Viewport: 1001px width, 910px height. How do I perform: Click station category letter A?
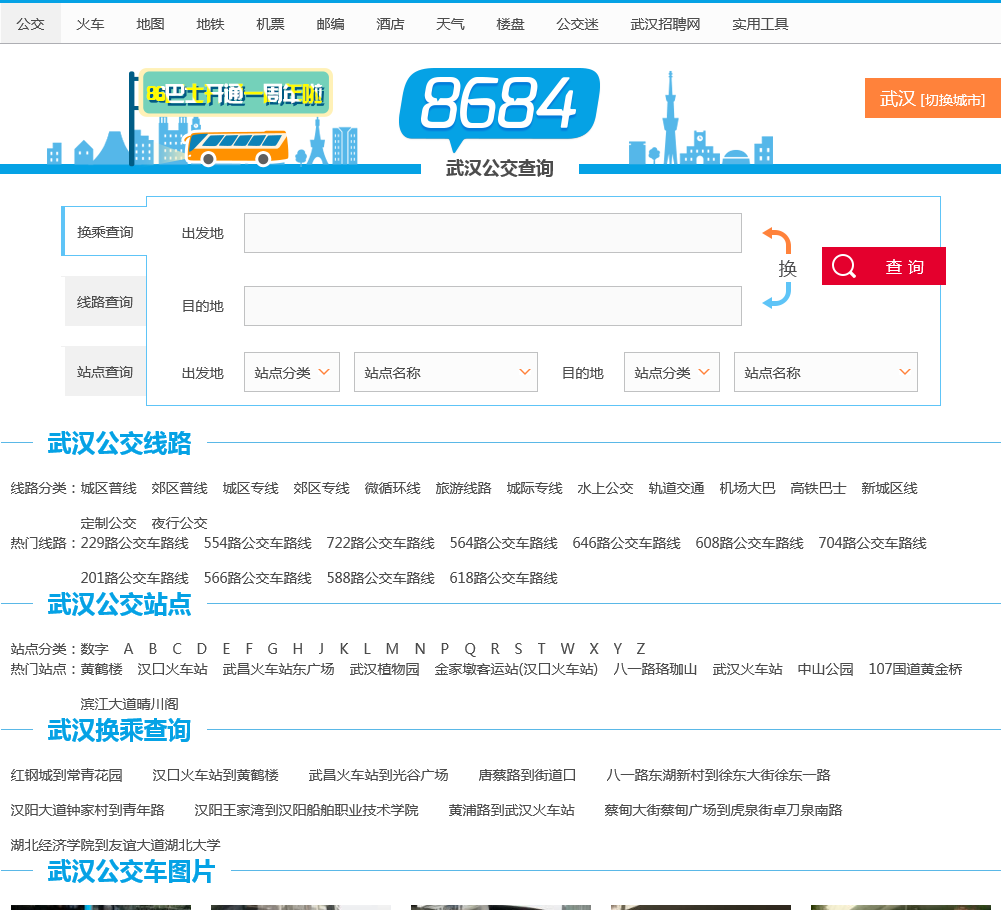pos(128,649)
